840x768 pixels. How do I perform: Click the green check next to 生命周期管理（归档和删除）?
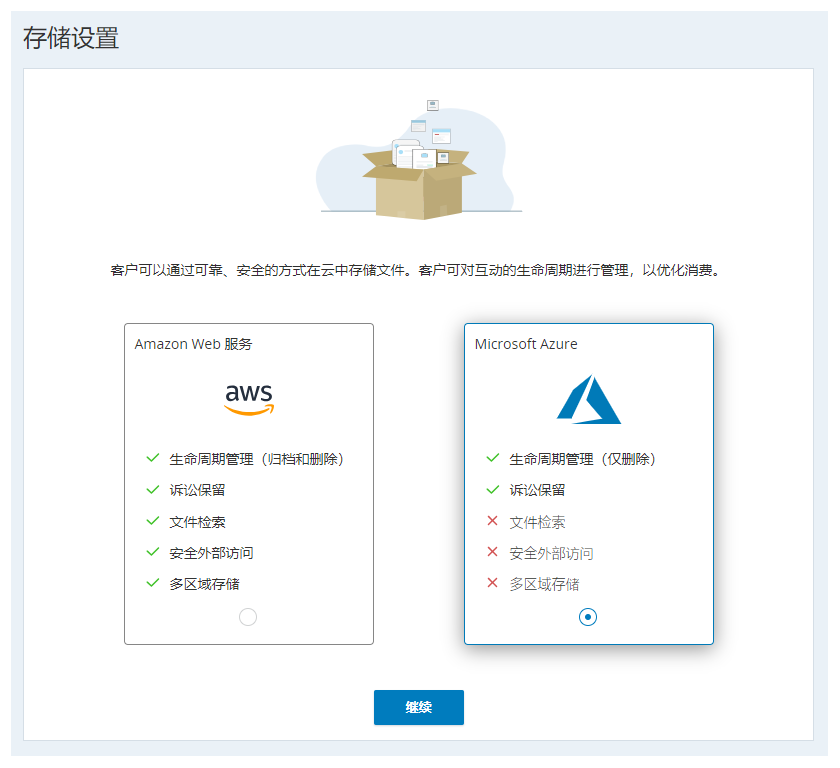pos(153,458)
